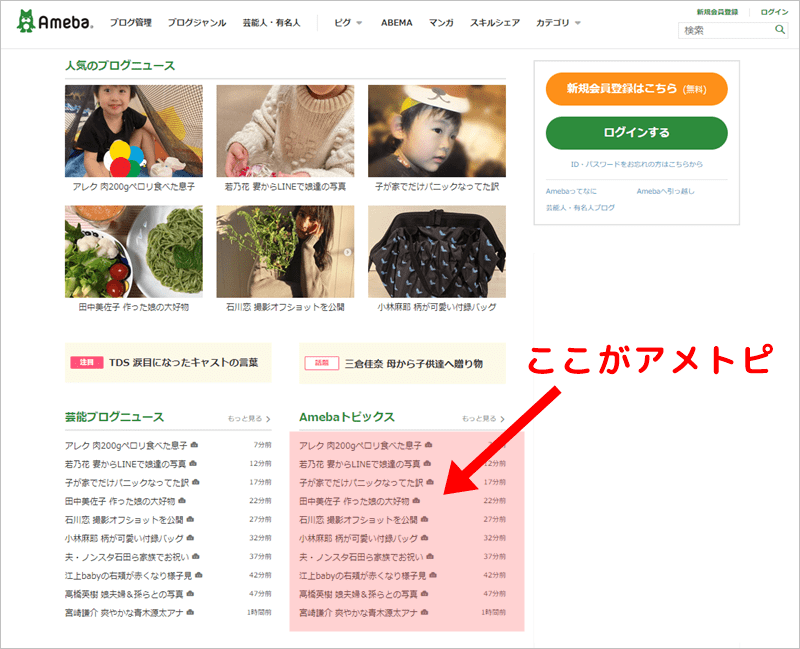The height and width of the screenshot is (649, 800).
Task: Open 江上babyの右頬が赤くなり様子見 in Amebaトピックス
Action: click(362, 576)
